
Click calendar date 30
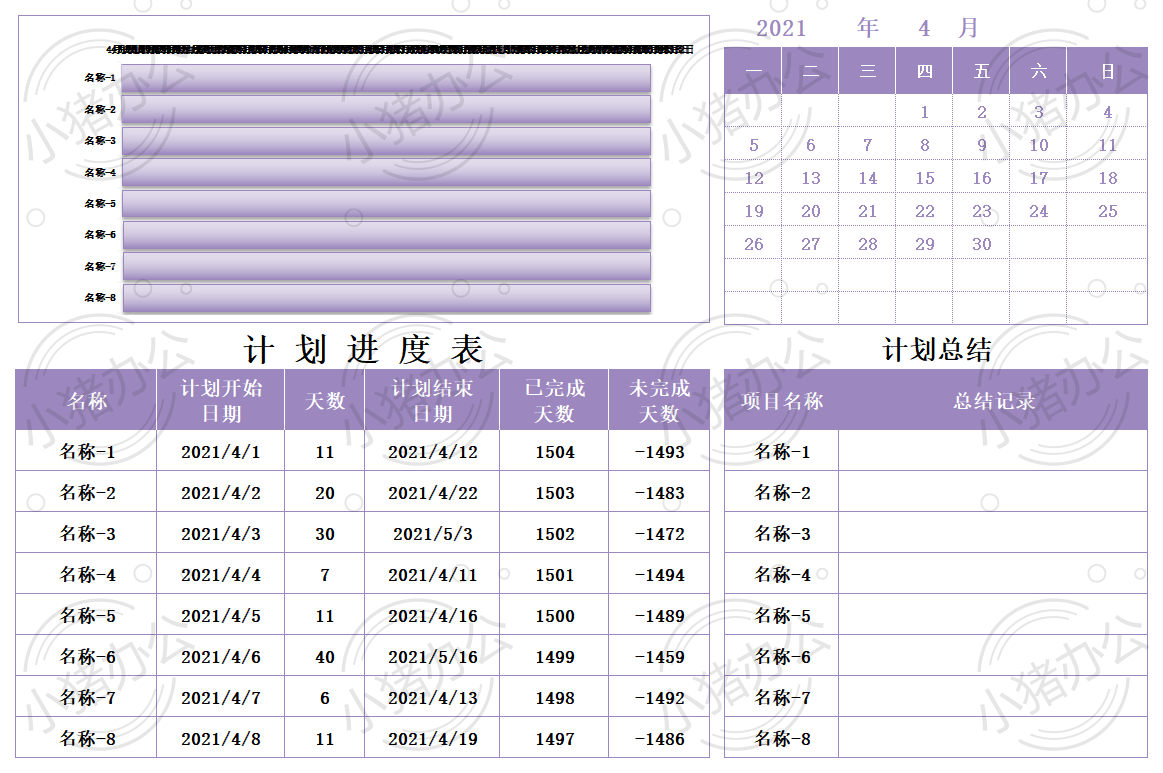pos(981,244)
